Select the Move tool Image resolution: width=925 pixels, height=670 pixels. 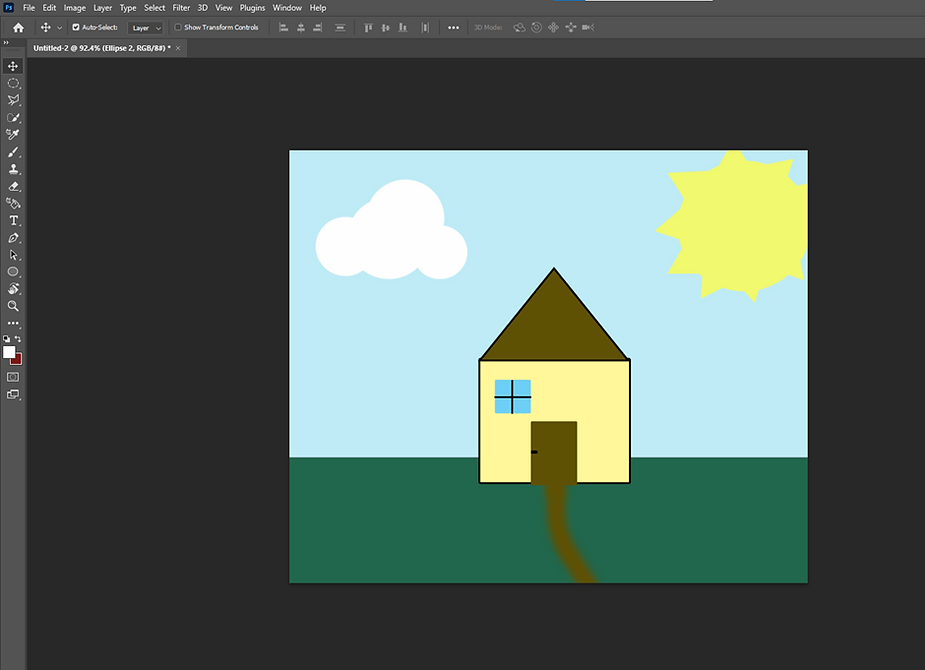point(13,66)
